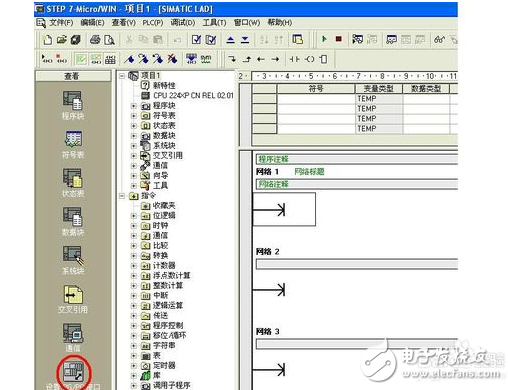508x390 pixels.
Task: Open the 编辑(E) menu
Action: click(92, 23)
